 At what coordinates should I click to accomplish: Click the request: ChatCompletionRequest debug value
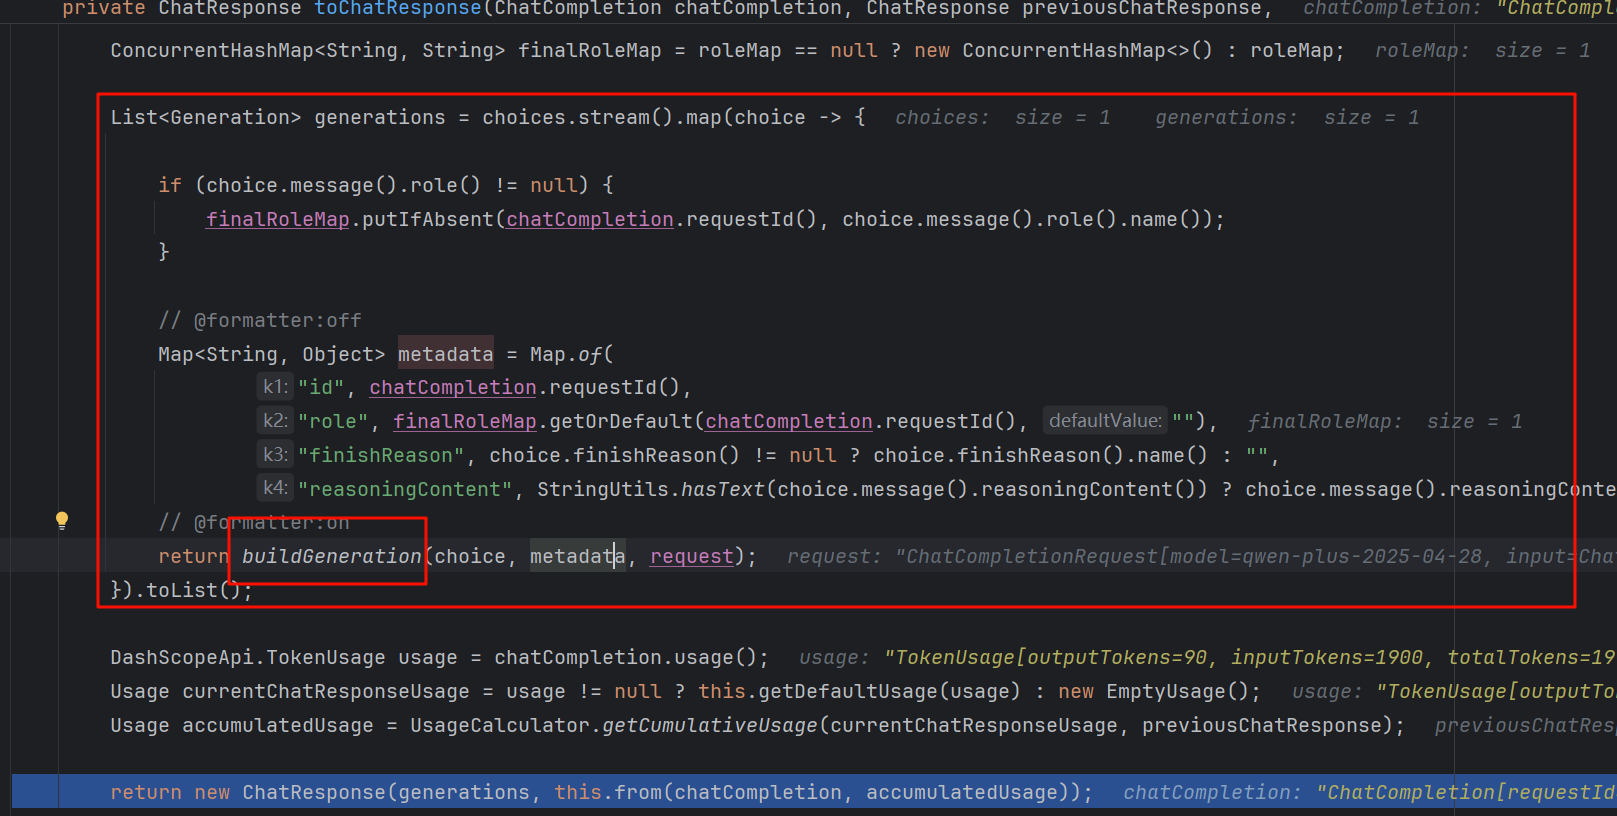coord(1201,556)
